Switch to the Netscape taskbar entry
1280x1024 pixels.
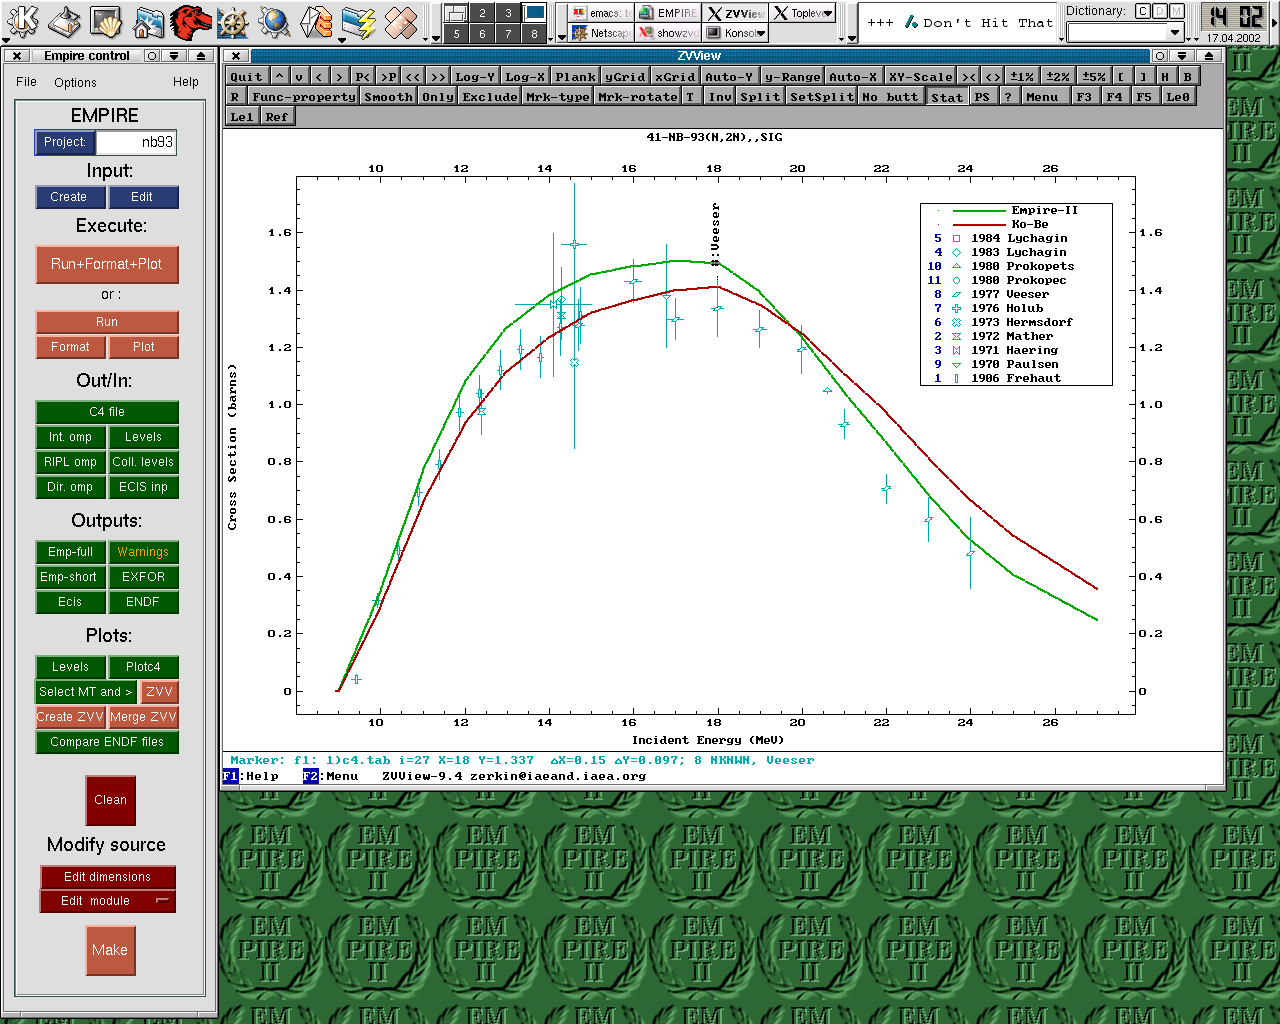tap(602, 33)
